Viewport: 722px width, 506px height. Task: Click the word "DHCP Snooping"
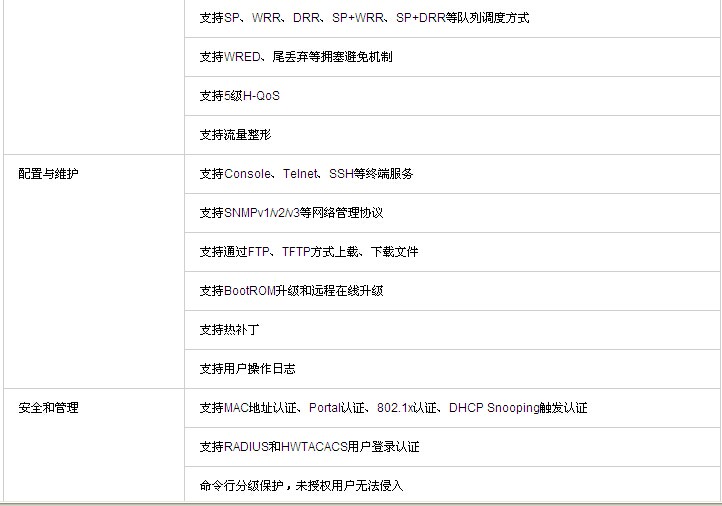coord(493,408)
